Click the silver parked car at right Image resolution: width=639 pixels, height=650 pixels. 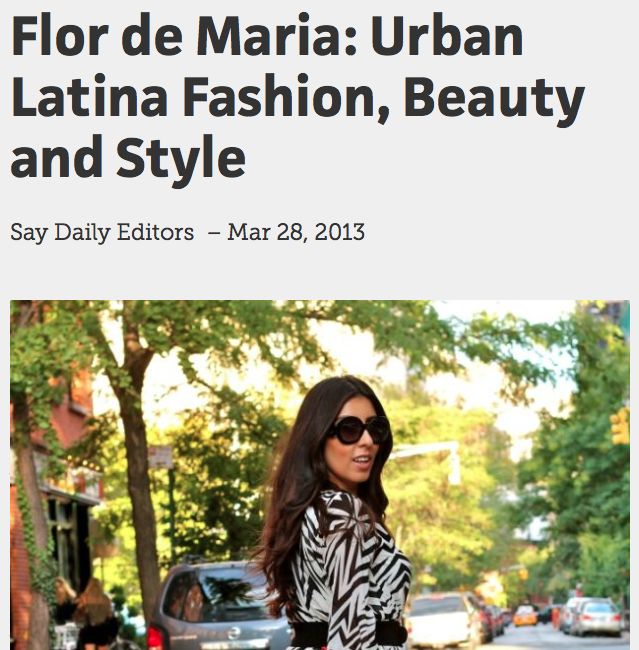click(595, 617)
